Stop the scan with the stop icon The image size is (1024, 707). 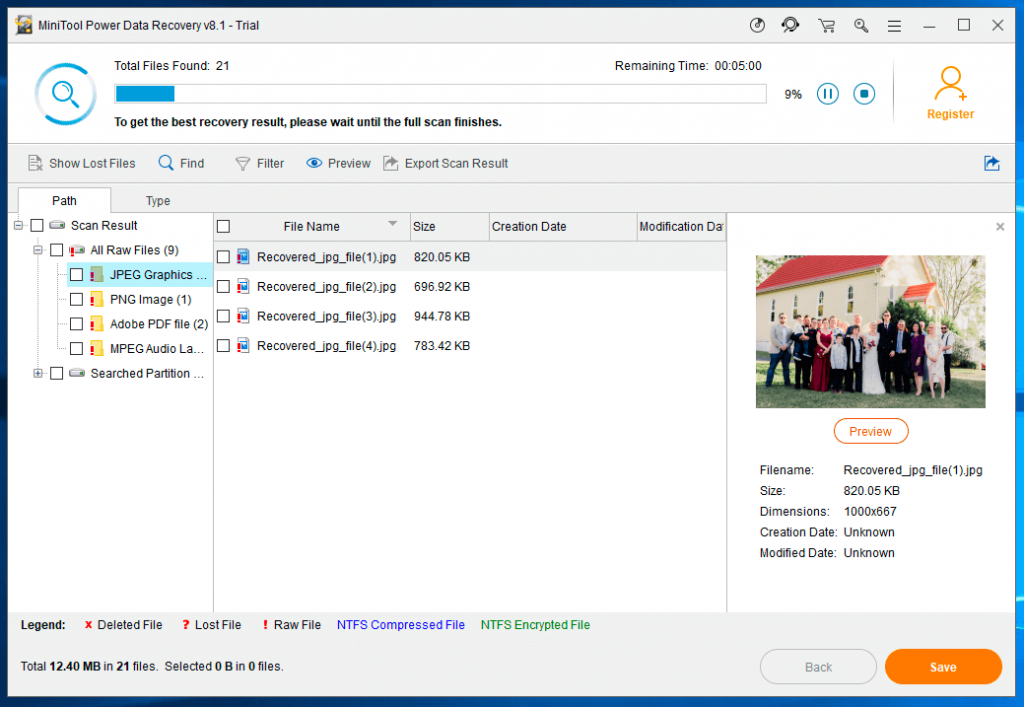point(864,94)
